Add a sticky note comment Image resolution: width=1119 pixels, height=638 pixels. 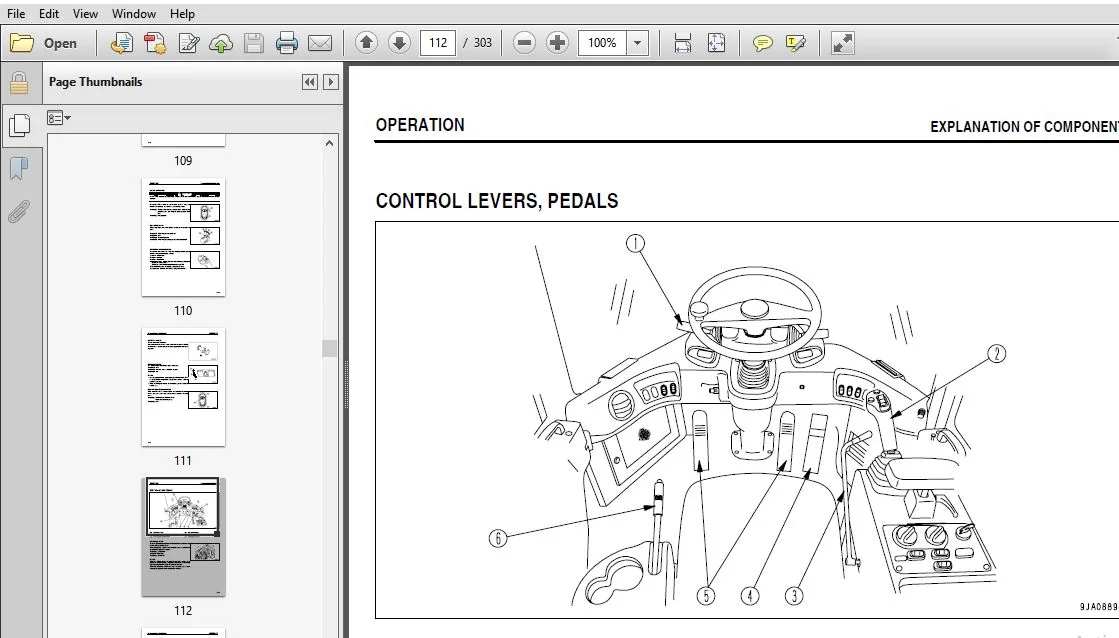tap(762, 44)
